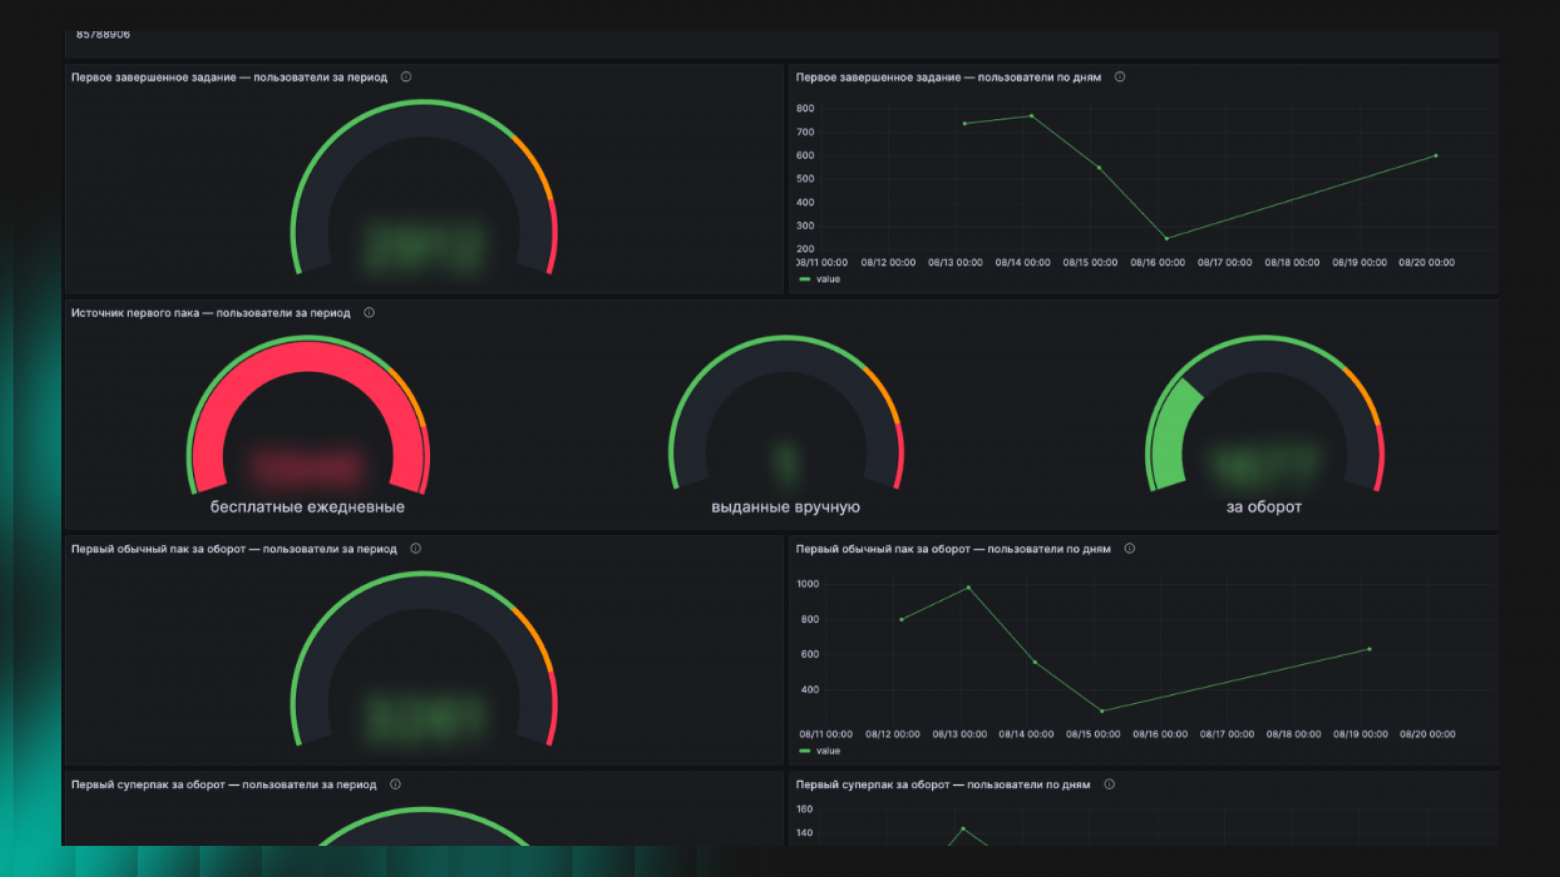Click the «500» y-axis label
The height and width of the screenshot is (877, 1560).
pyautogui.click(x=805, y=179)
